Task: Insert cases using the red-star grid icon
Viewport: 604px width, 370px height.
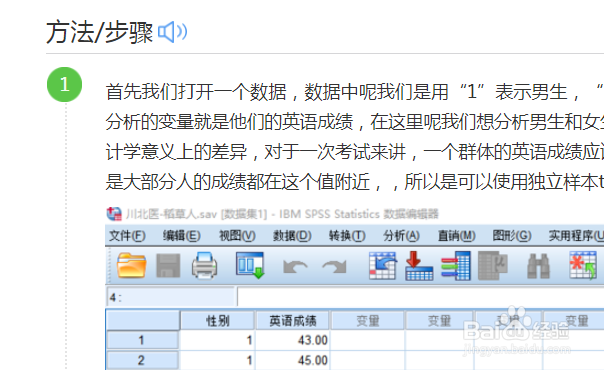Action: (x=582, y=265)
